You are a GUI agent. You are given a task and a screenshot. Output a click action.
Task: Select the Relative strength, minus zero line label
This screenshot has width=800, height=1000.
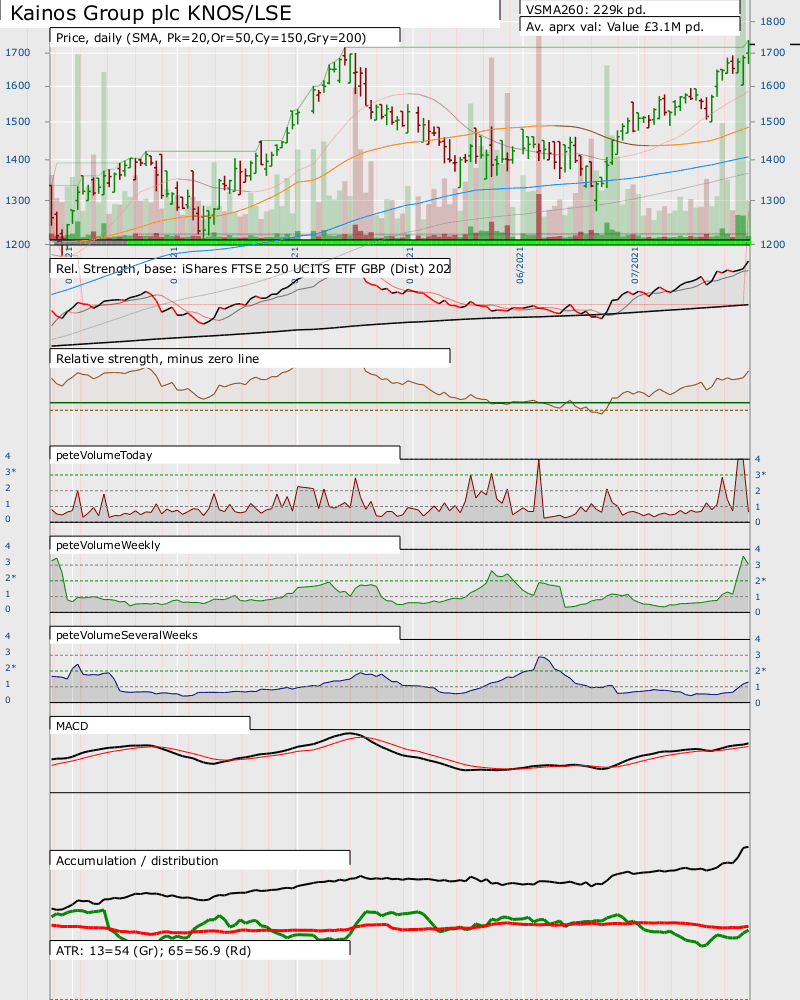click(158, 358)
